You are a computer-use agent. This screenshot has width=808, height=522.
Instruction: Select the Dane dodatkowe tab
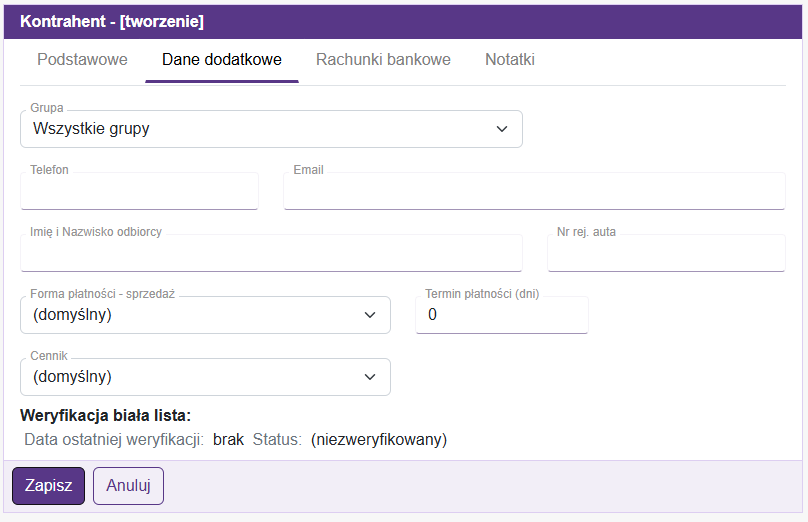pyautogui.click(x=222, y=60)
